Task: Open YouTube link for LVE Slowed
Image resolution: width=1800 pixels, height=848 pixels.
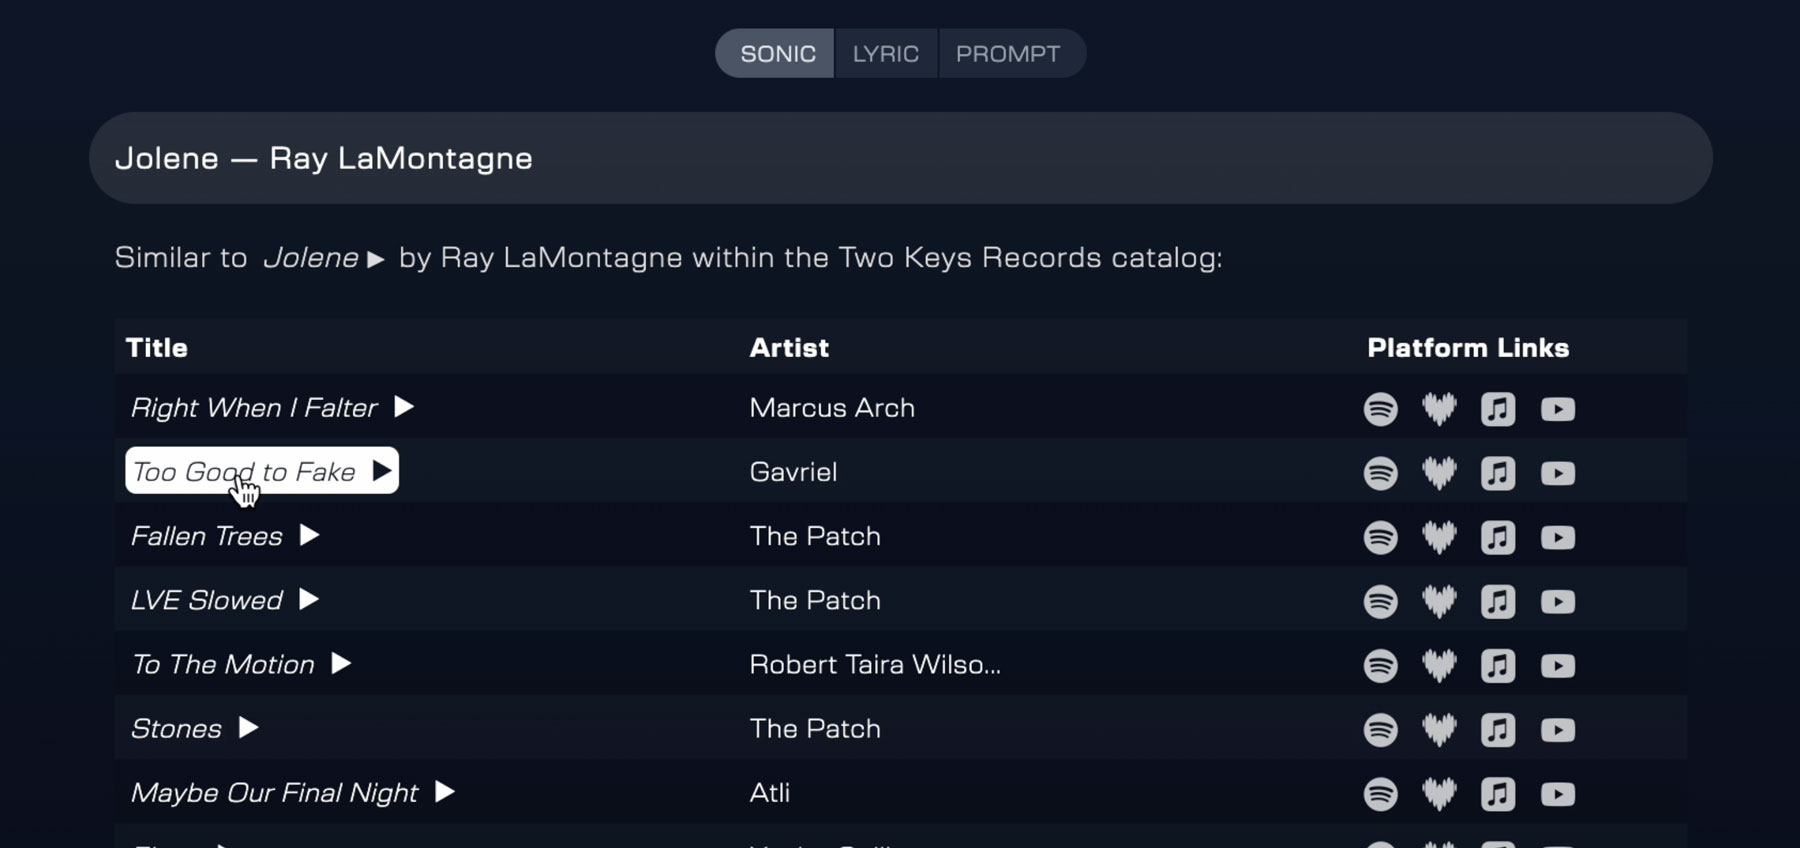Action: 1557,602
